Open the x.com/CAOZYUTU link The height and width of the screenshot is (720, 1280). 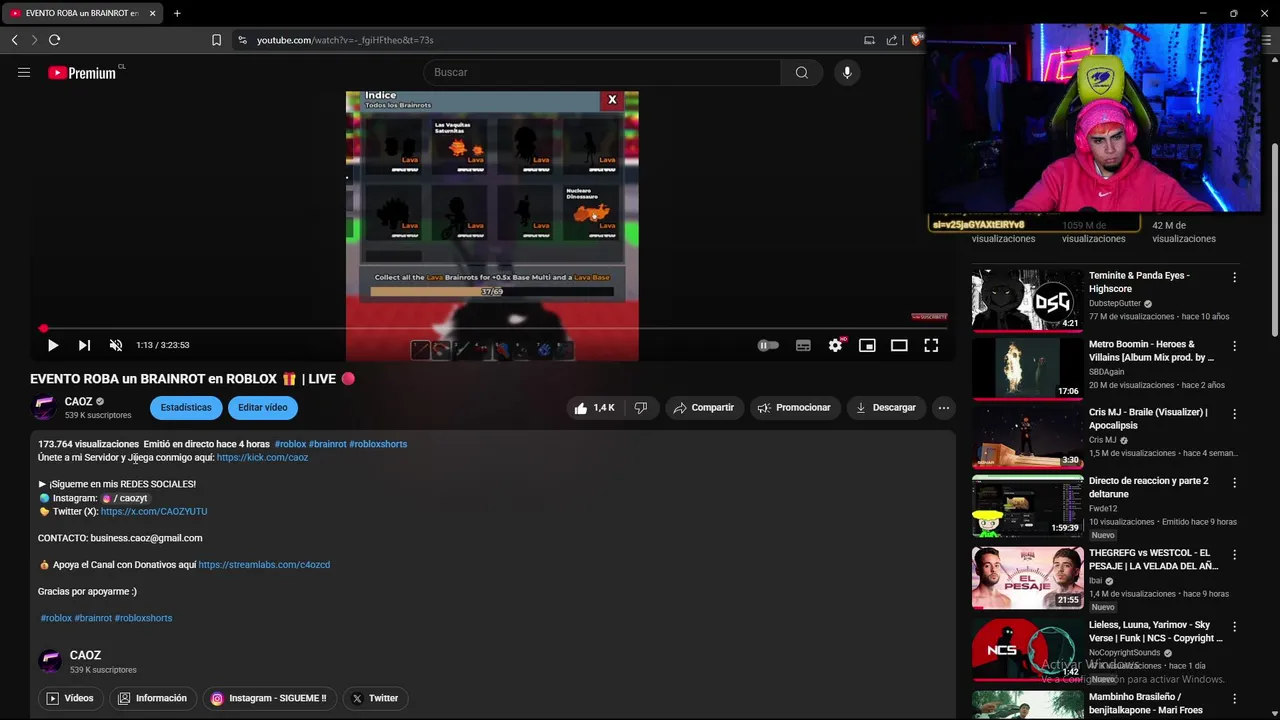pos(154,511)
